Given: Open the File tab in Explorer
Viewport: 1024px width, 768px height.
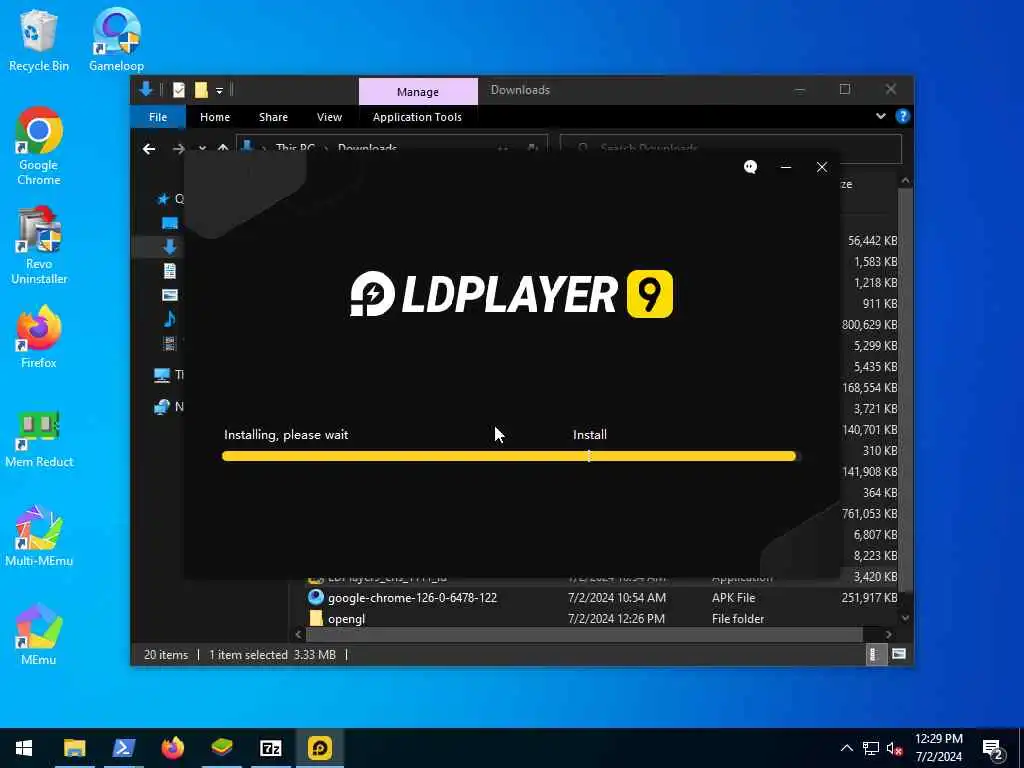Looking at the screenshot, I should tap(158, 117).
